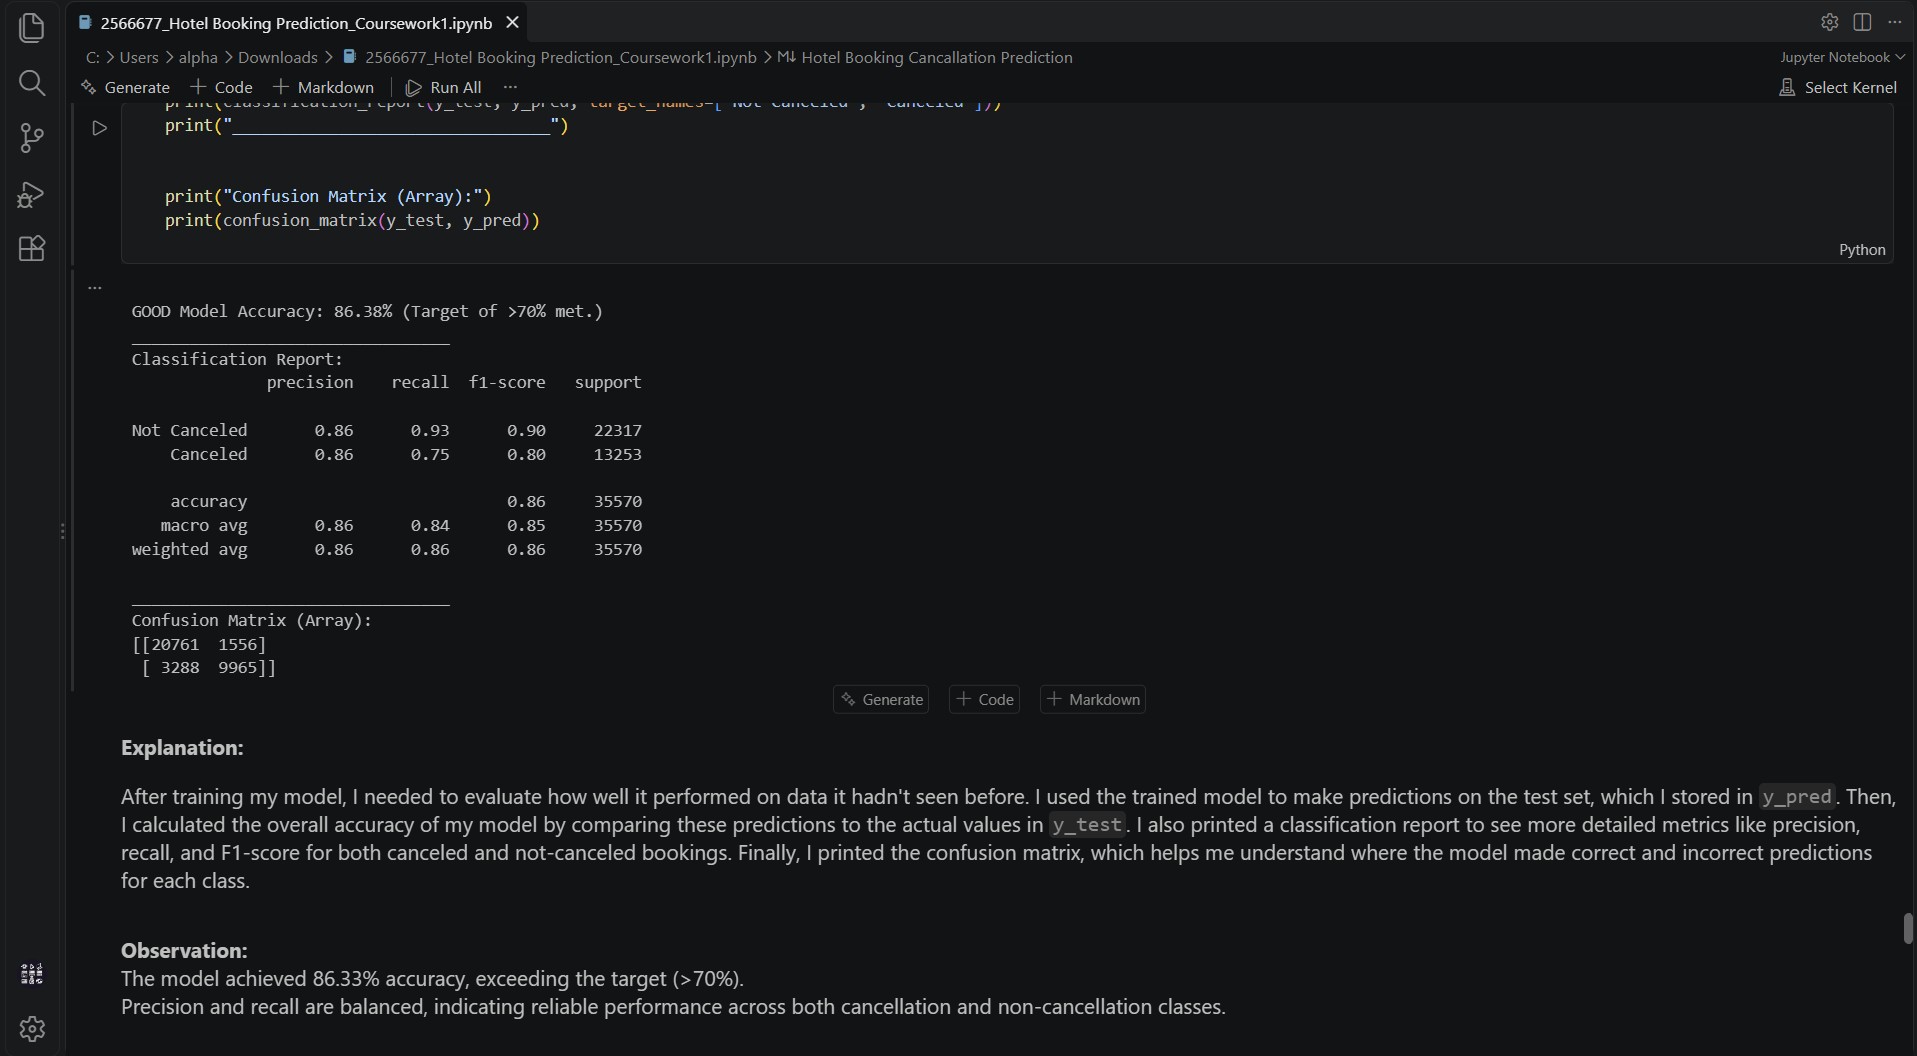Open the Extensions view

[32, 249]
